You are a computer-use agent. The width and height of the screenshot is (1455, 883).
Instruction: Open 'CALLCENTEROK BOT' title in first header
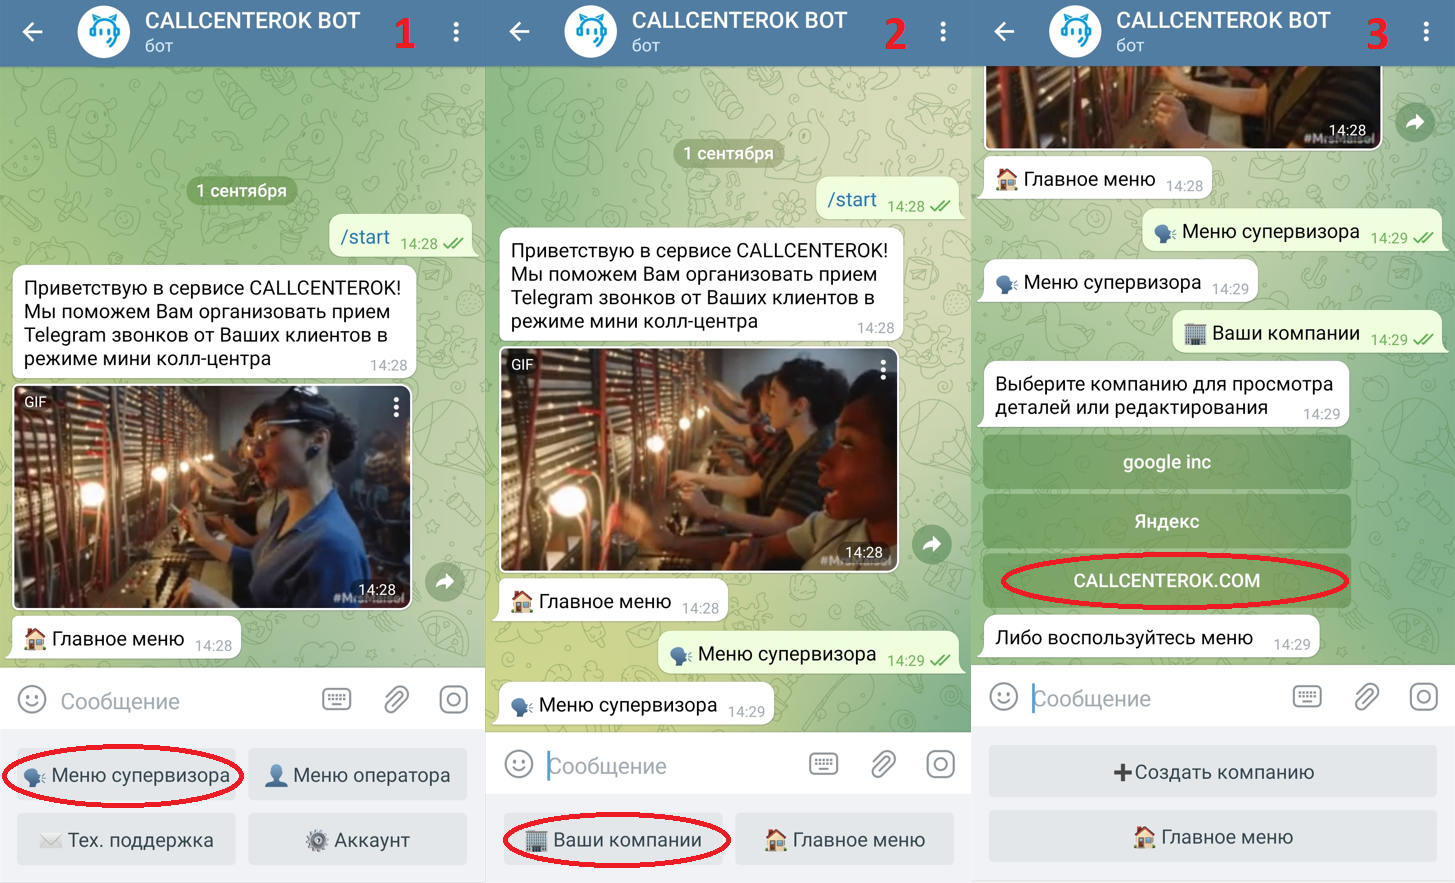click(x=252, y=21)
